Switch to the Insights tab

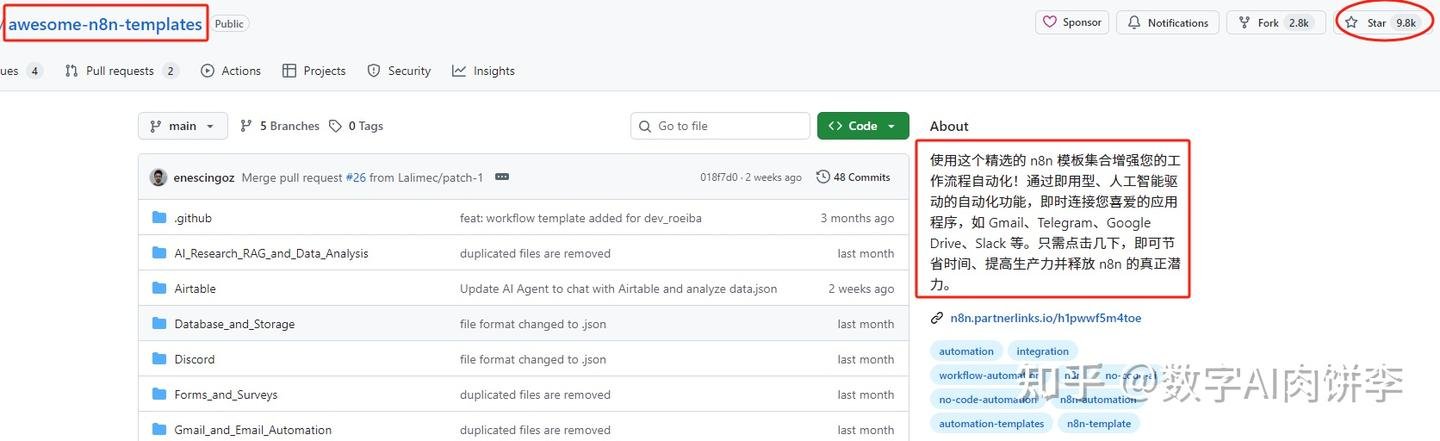483,71
